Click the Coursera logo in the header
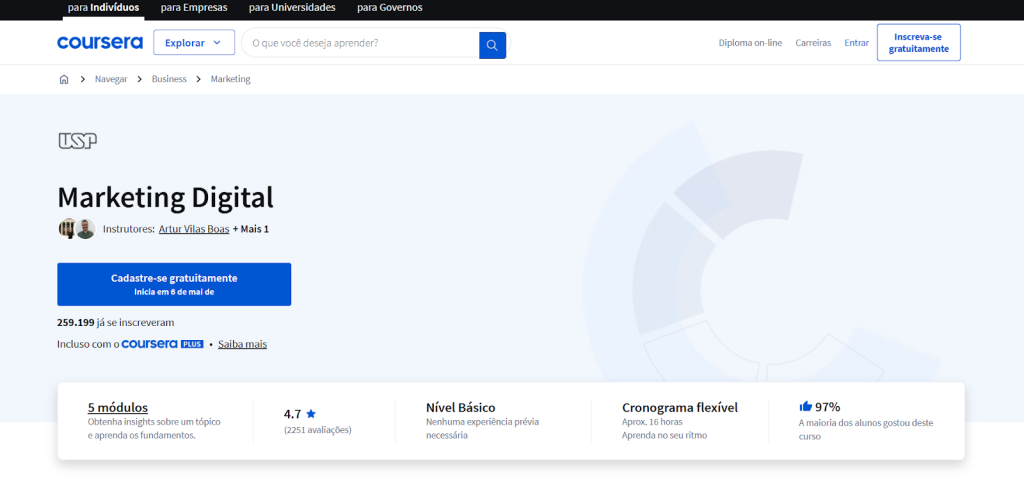The width and height of the screenshot is (1024, 479). 100,42
